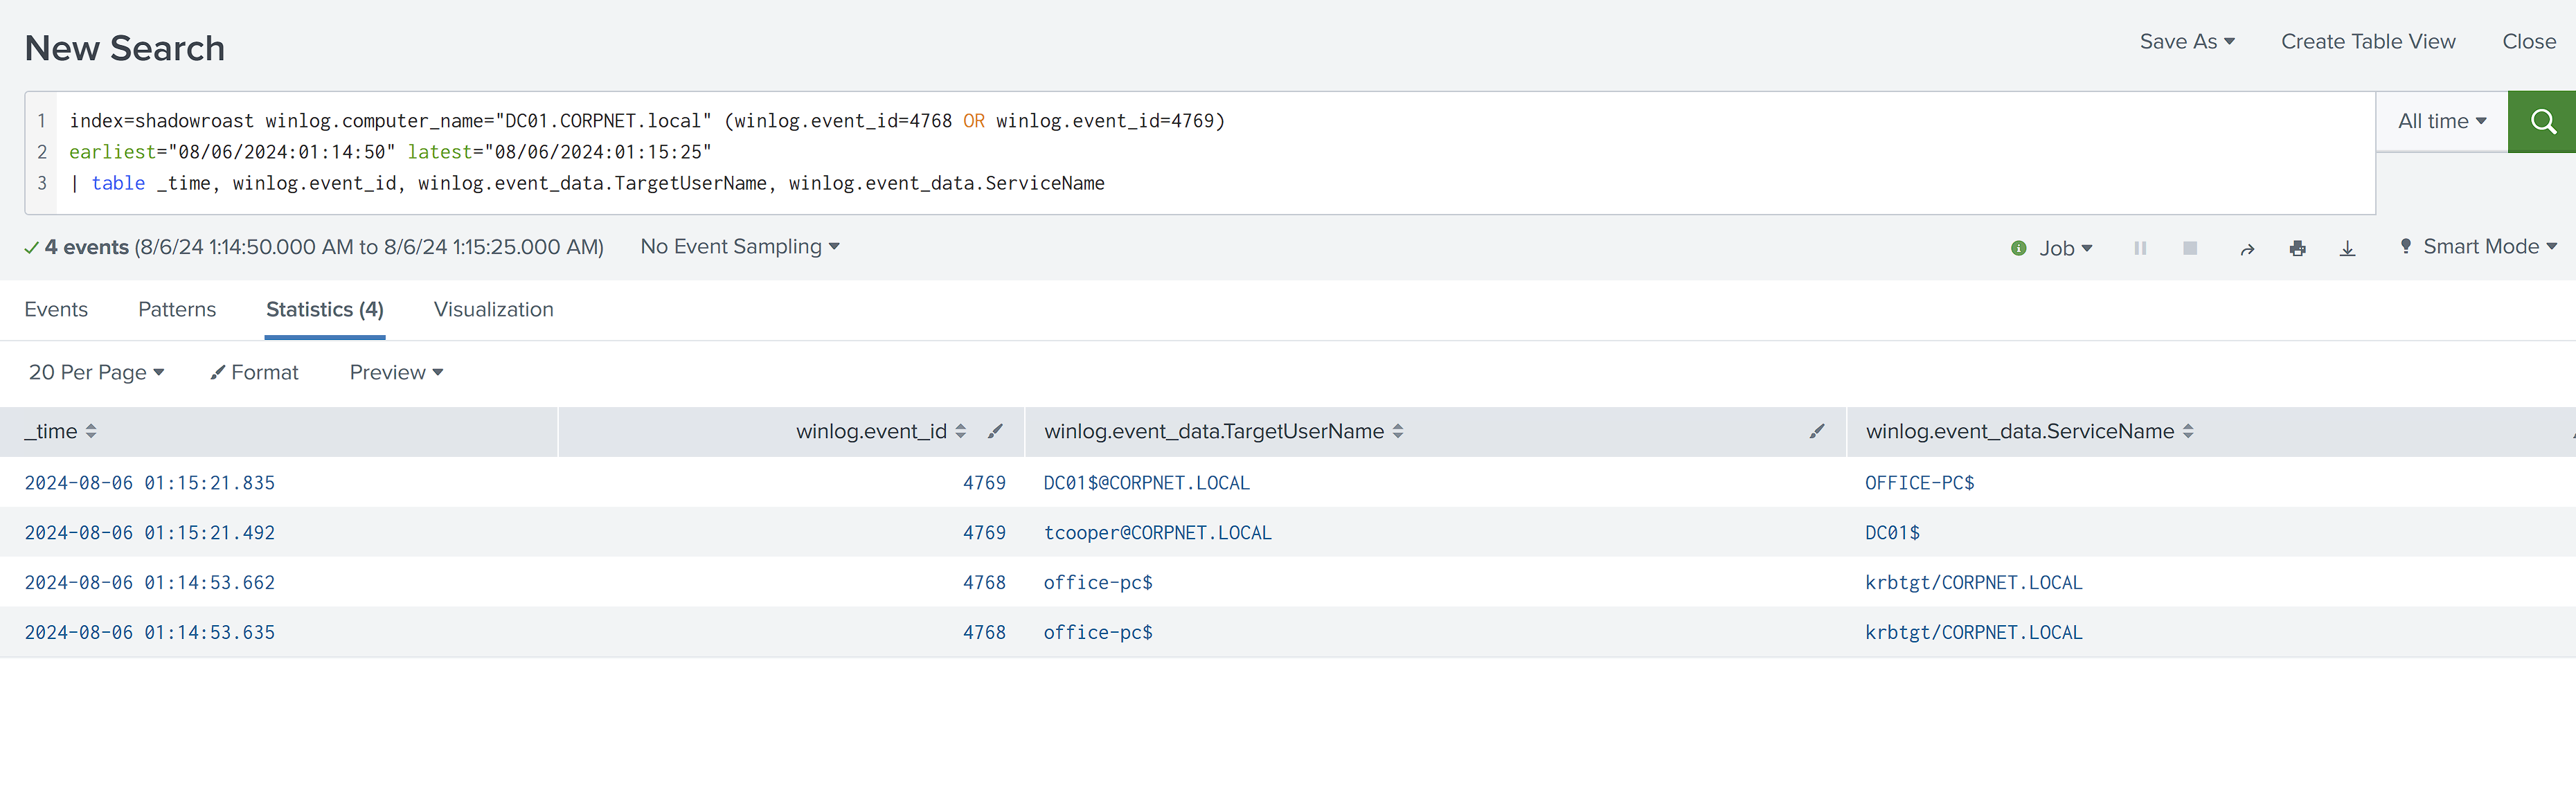Image resolution: width=2576 pixels, height=810 pixels.
Task: Sort by winlog.event_id column arrows
Action: [x=960, y=431]
